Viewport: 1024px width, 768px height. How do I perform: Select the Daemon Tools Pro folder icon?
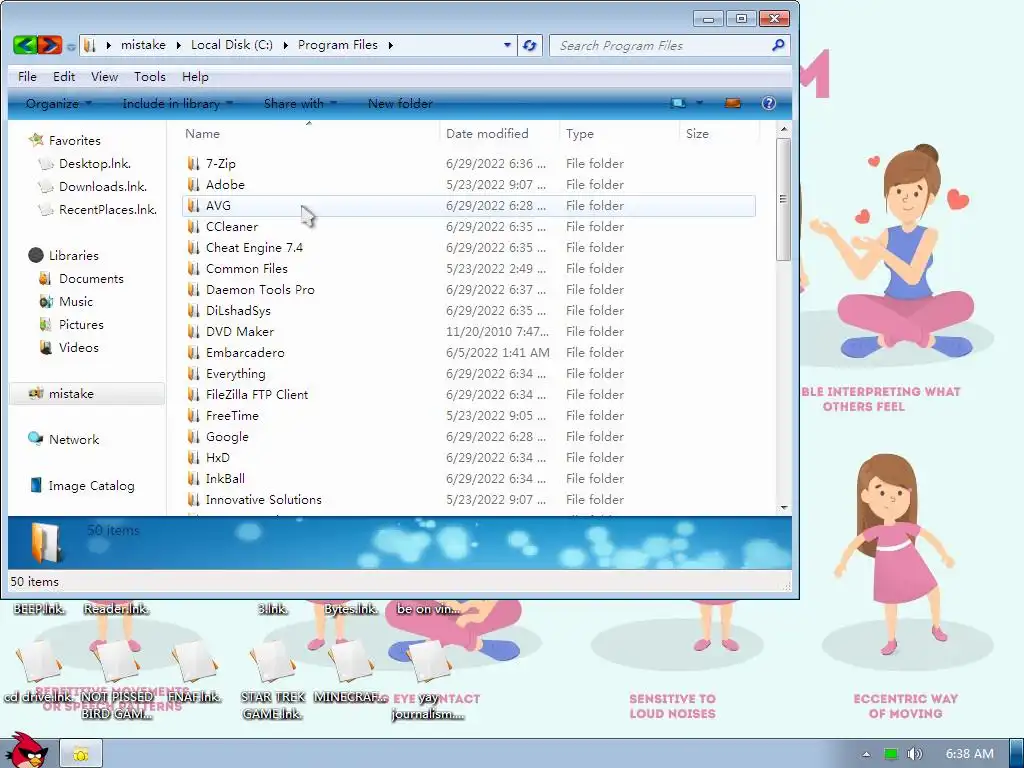coord(193,289)
